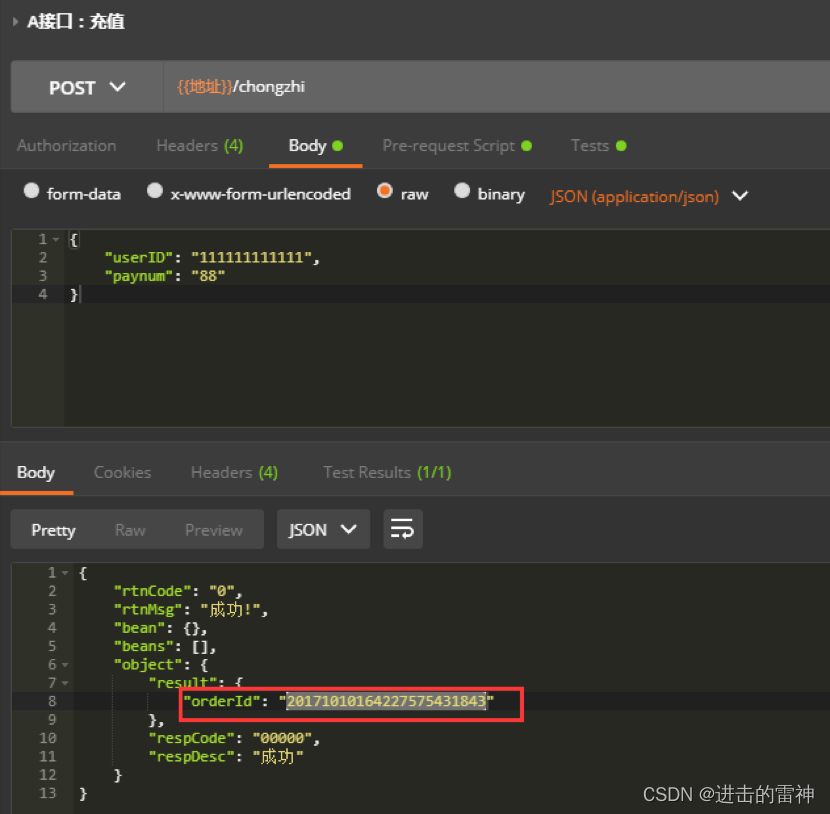This screenshot has height=814, width=830.
Task: Open the response Body tab
Action: (x=36, y=472)
